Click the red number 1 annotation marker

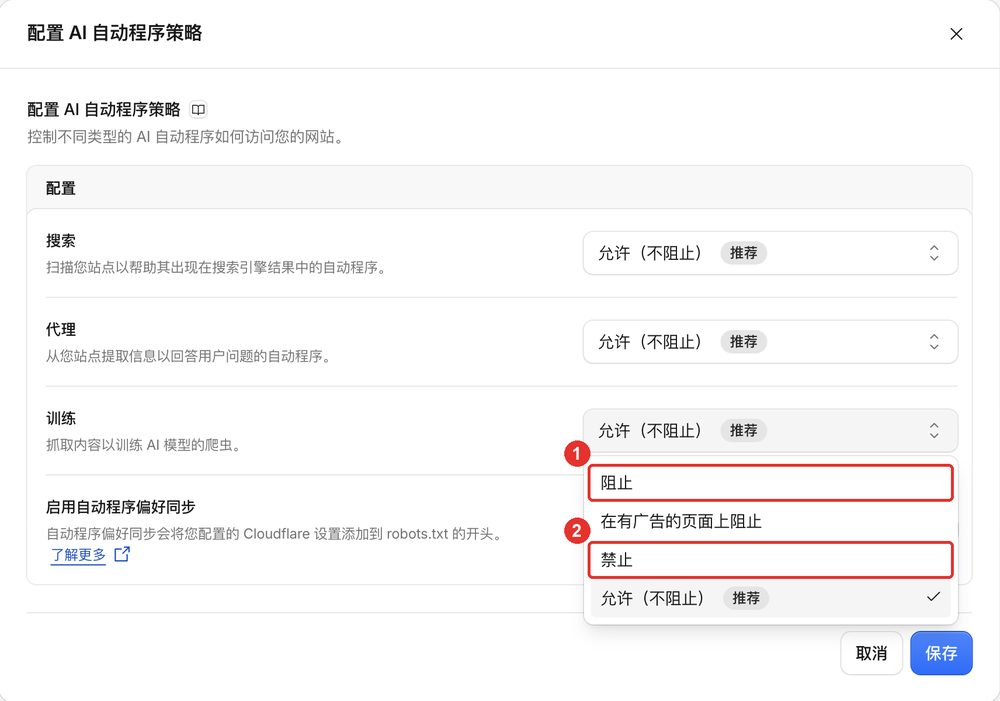(x=577, y=454)
